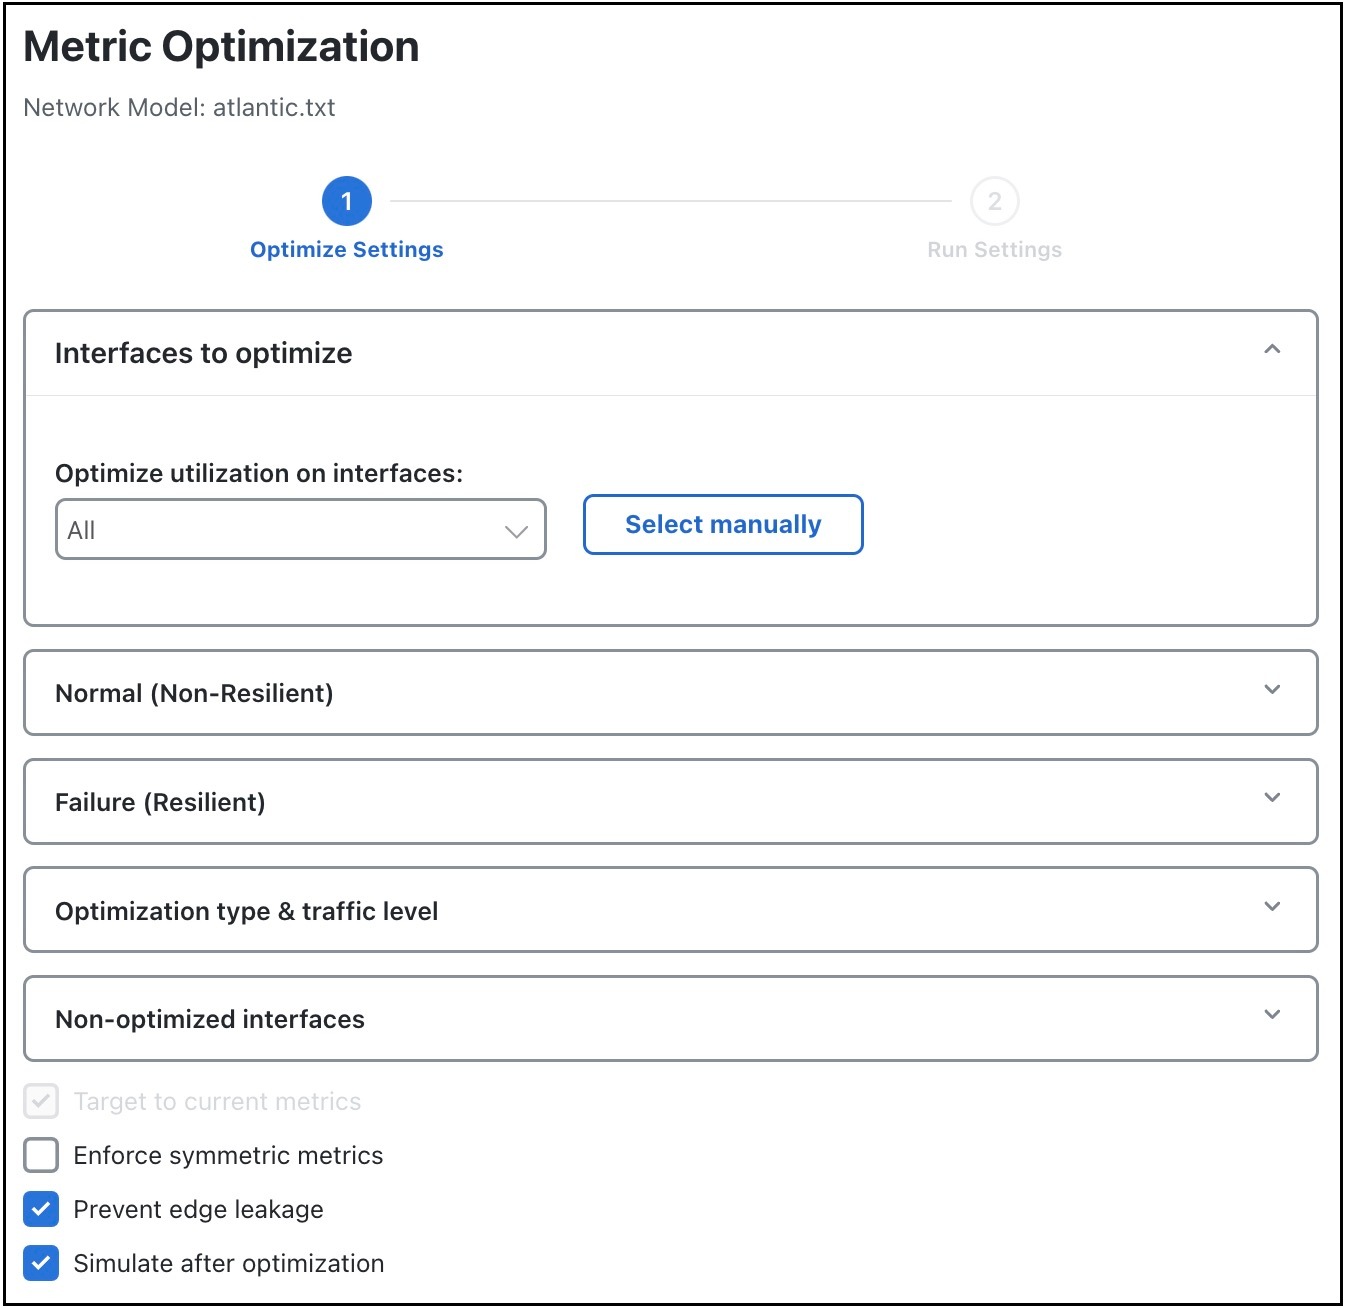This screenshot has height=1308, width=1346.
Task: Click the chevron on Normal (Non-Resilient)
Action: (x=1272, y=690)
